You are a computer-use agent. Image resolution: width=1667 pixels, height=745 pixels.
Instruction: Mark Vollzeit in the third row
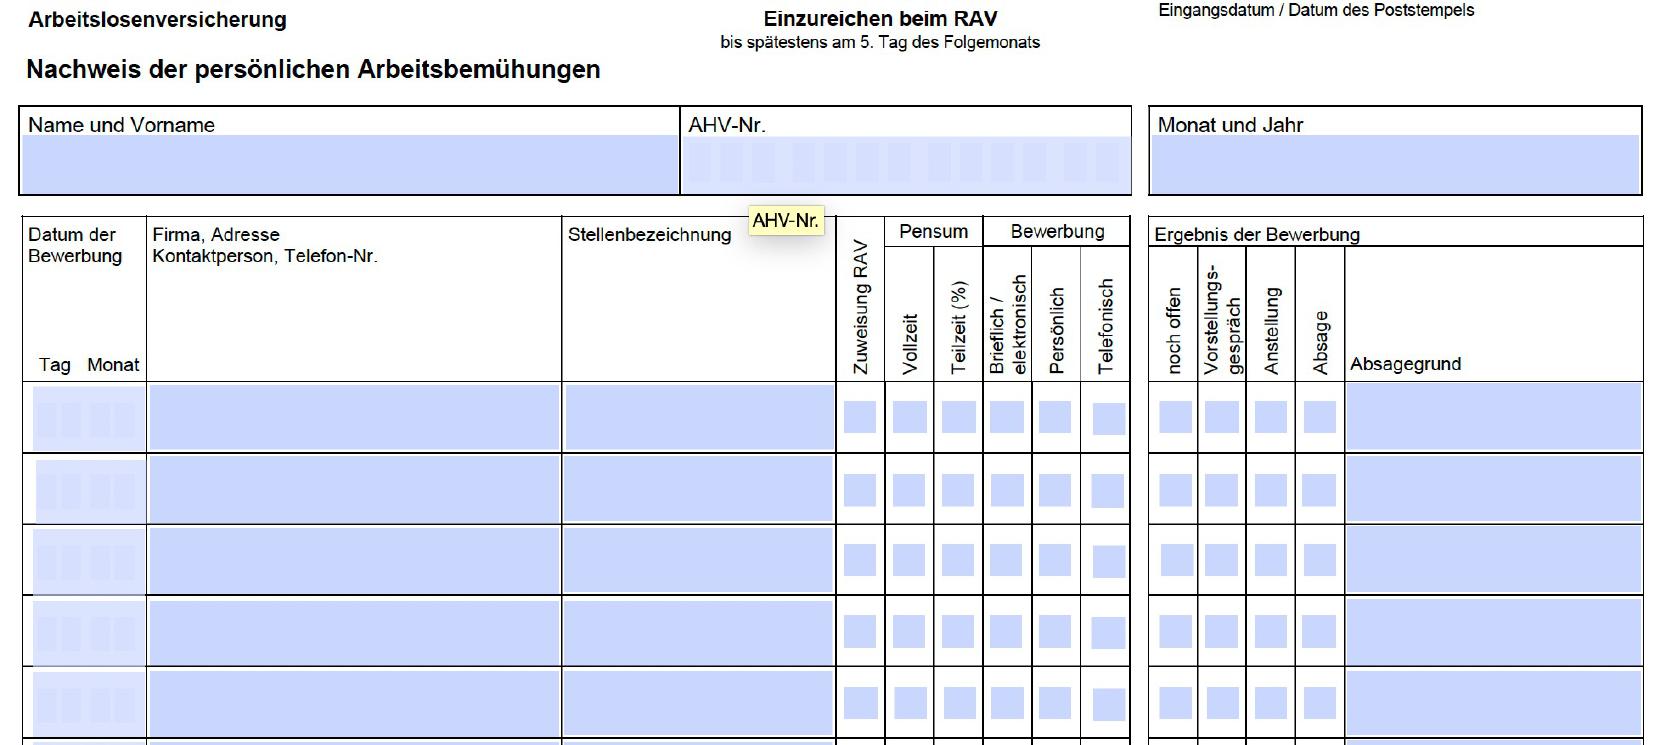coord(909,560)
